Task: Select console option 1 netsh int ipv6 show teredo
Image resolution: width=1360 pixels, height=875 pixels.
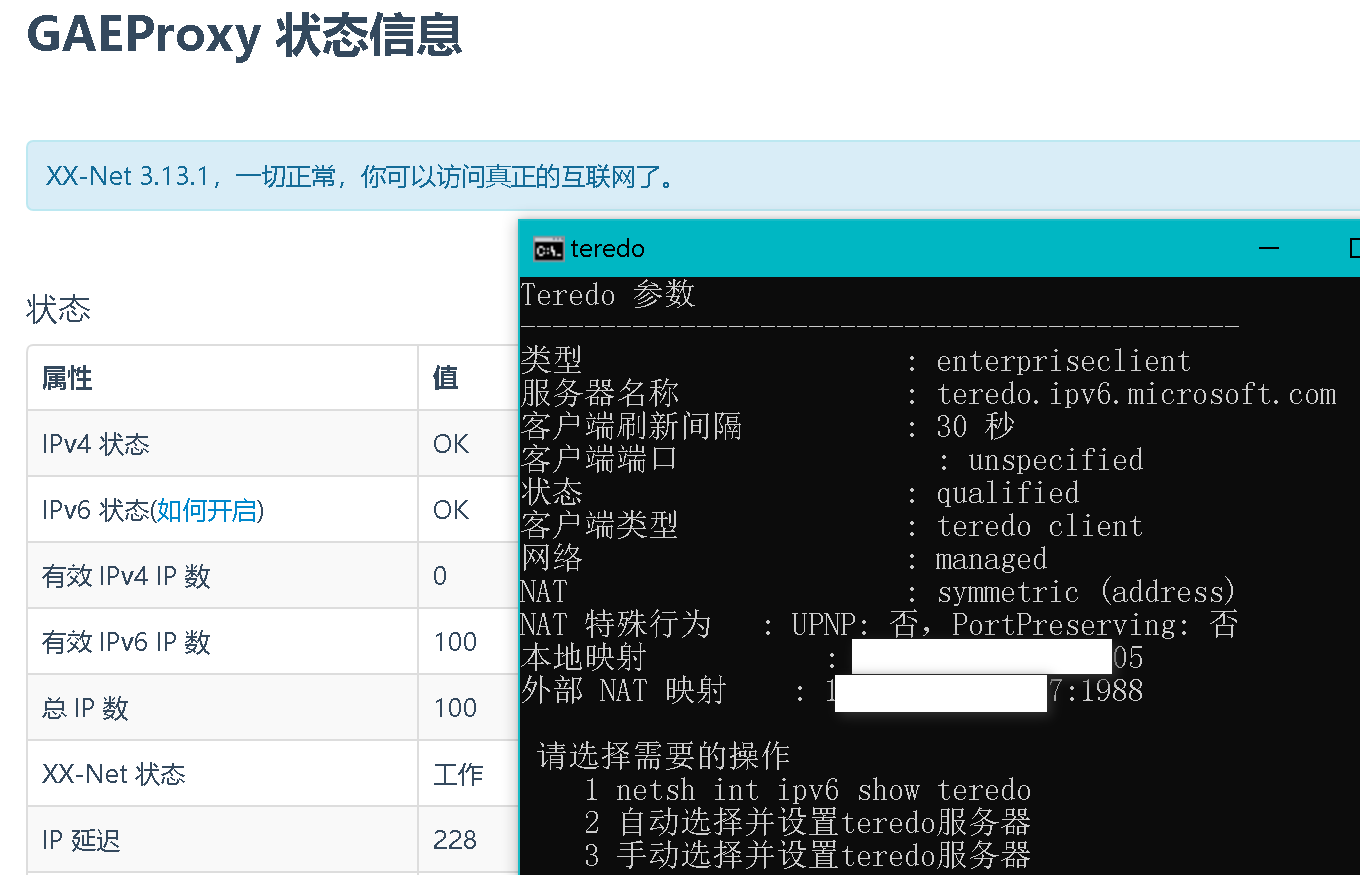Action: [x=808, y=790]
